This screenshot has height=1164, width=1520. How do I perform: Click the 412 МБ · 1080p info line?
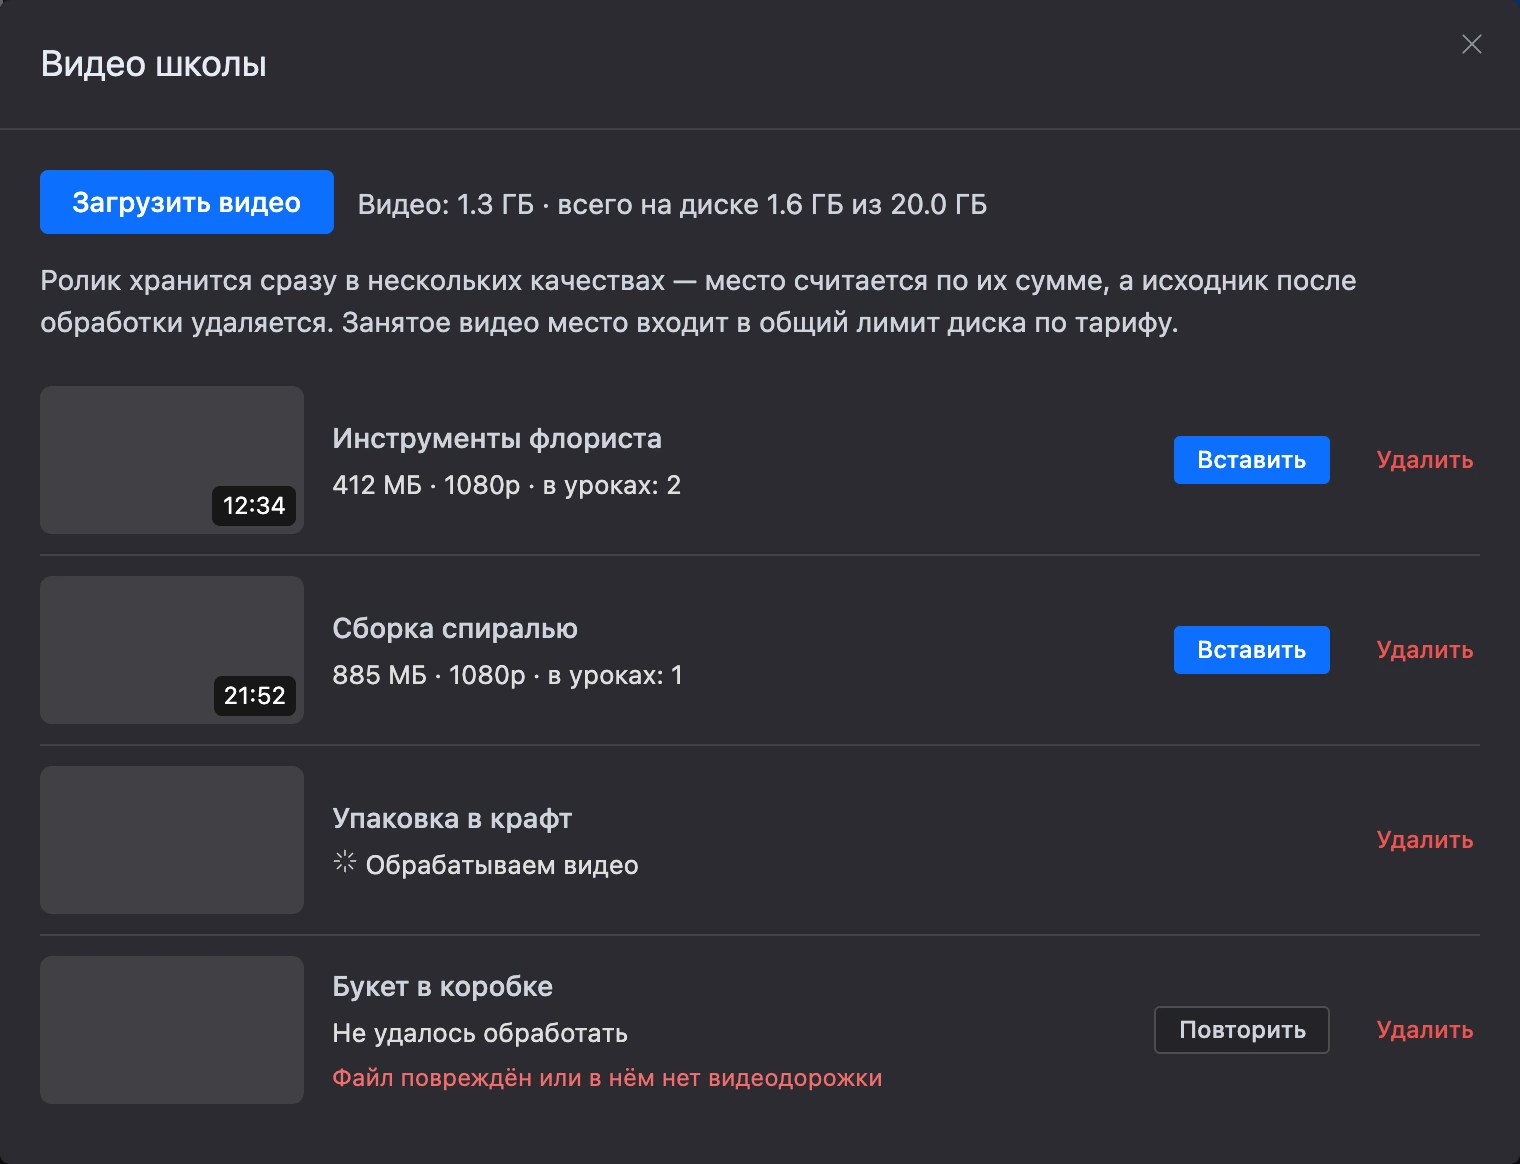click(x=506, y=486)
